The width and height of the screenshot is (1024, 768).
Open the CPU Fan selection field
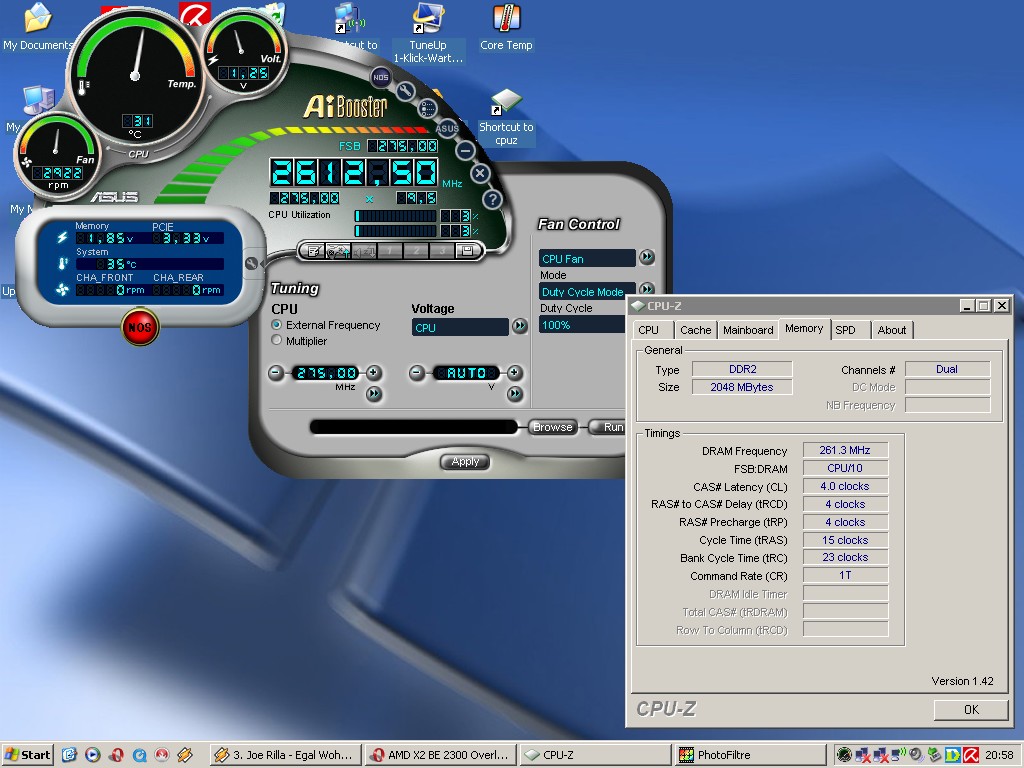click(587, 258)
